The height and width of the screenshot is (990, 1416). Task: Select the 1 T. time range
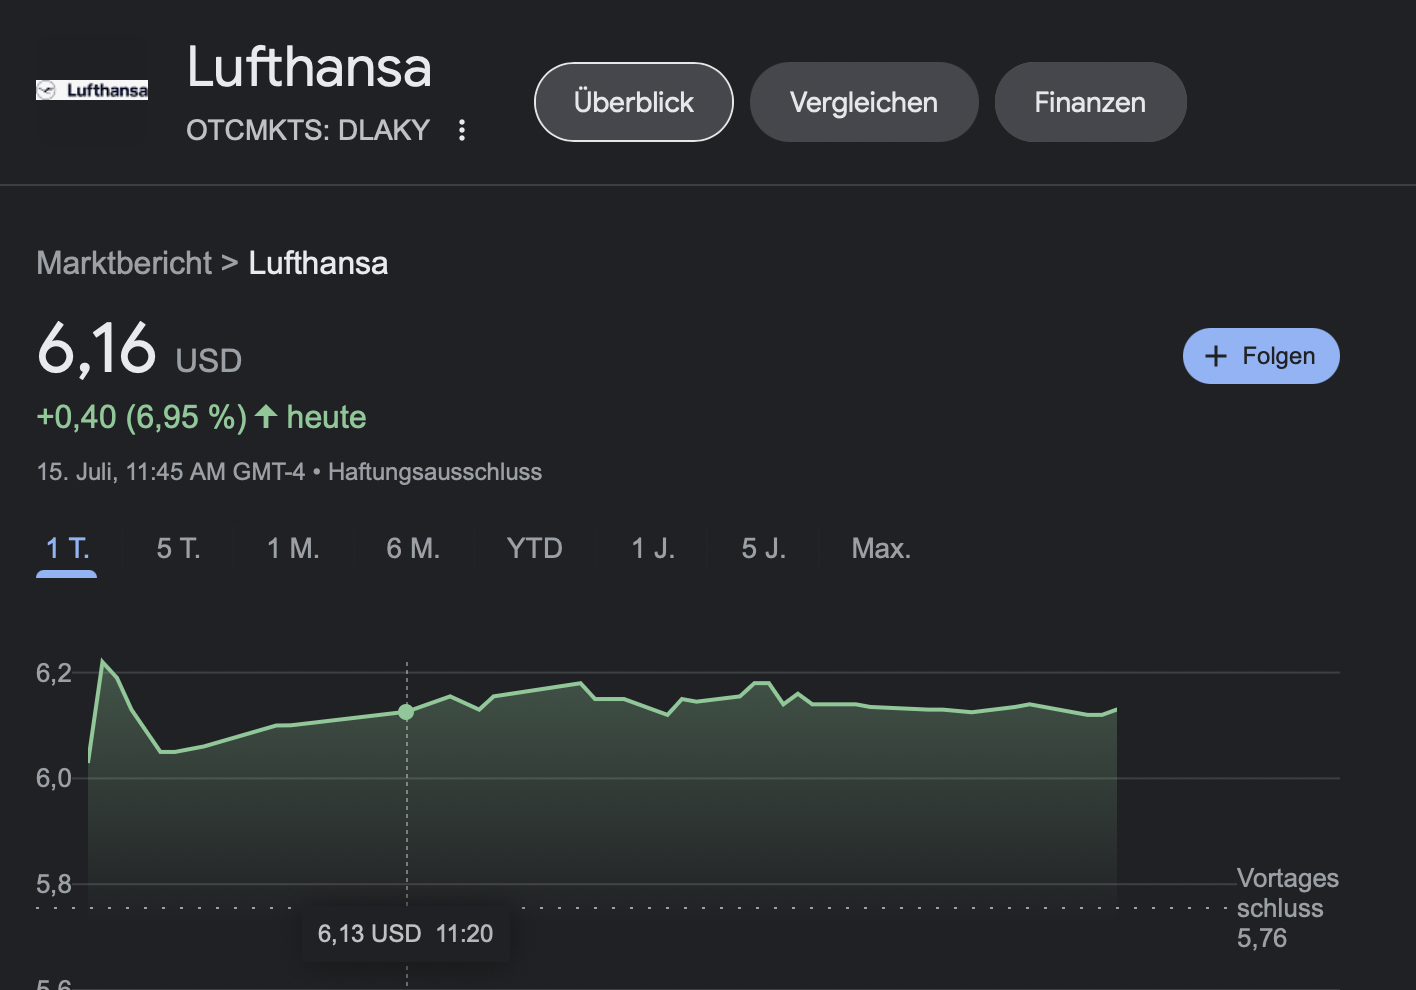pyautogui.click(x=67, y=548)
